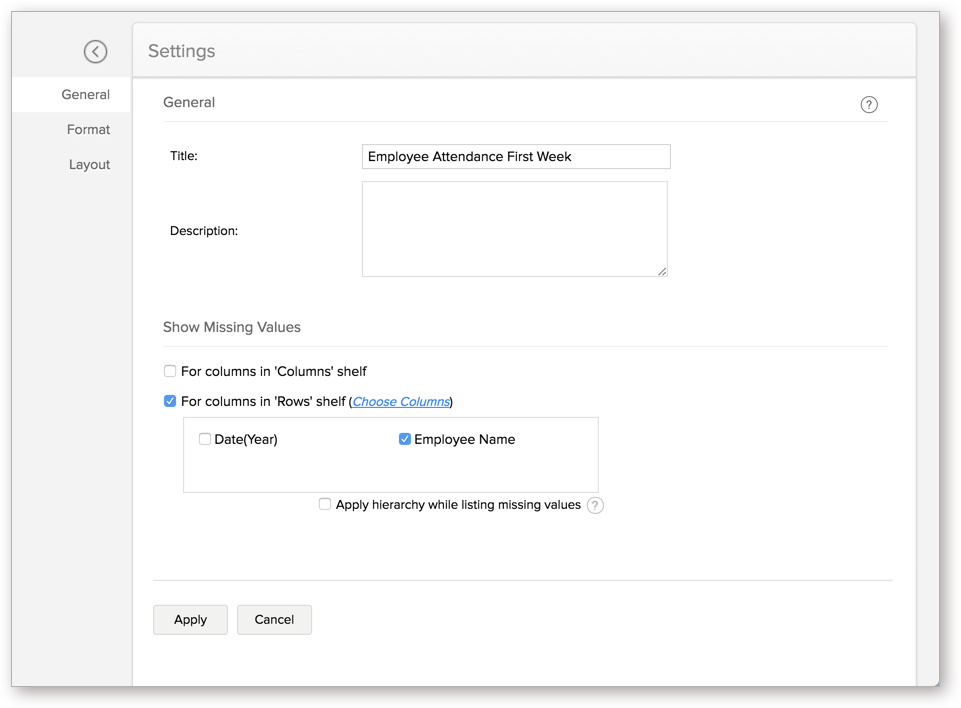The height and width of the screenshot is (708, 961).
Task: Open the General section help icon
Action: [868, 103]
